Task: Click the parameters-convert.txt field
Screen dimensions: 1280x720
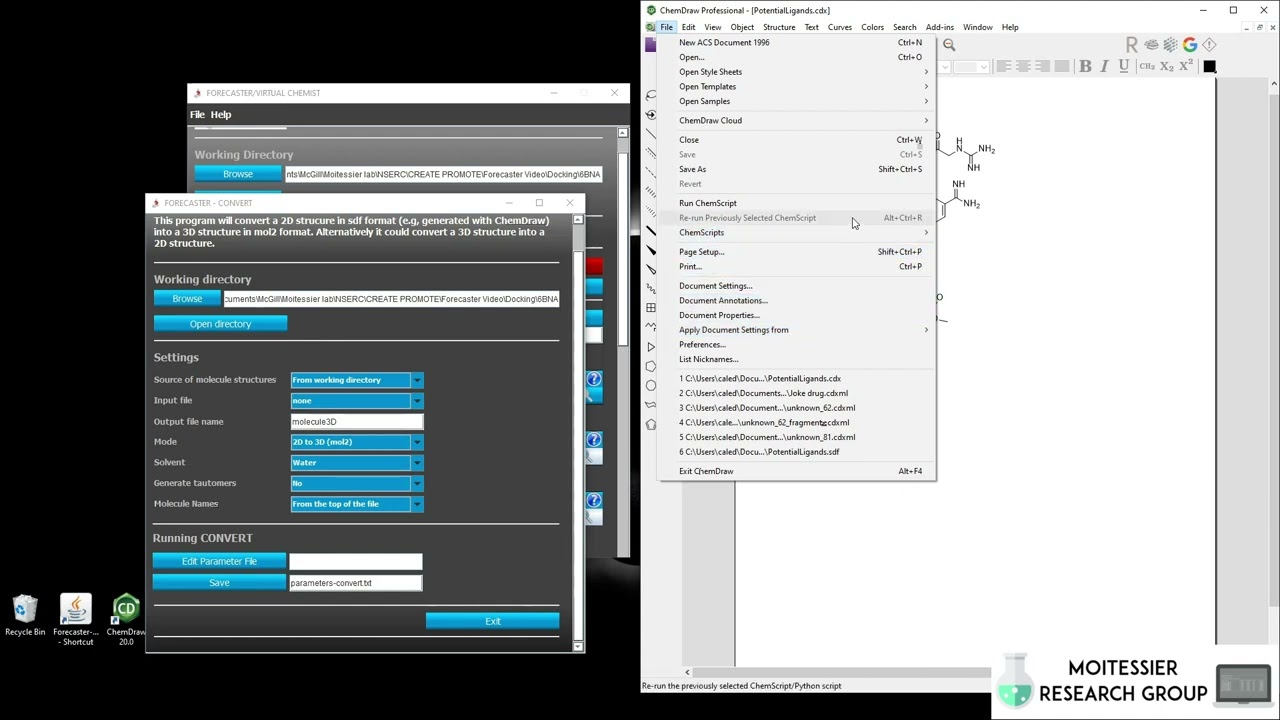Action: coord(355,583)
